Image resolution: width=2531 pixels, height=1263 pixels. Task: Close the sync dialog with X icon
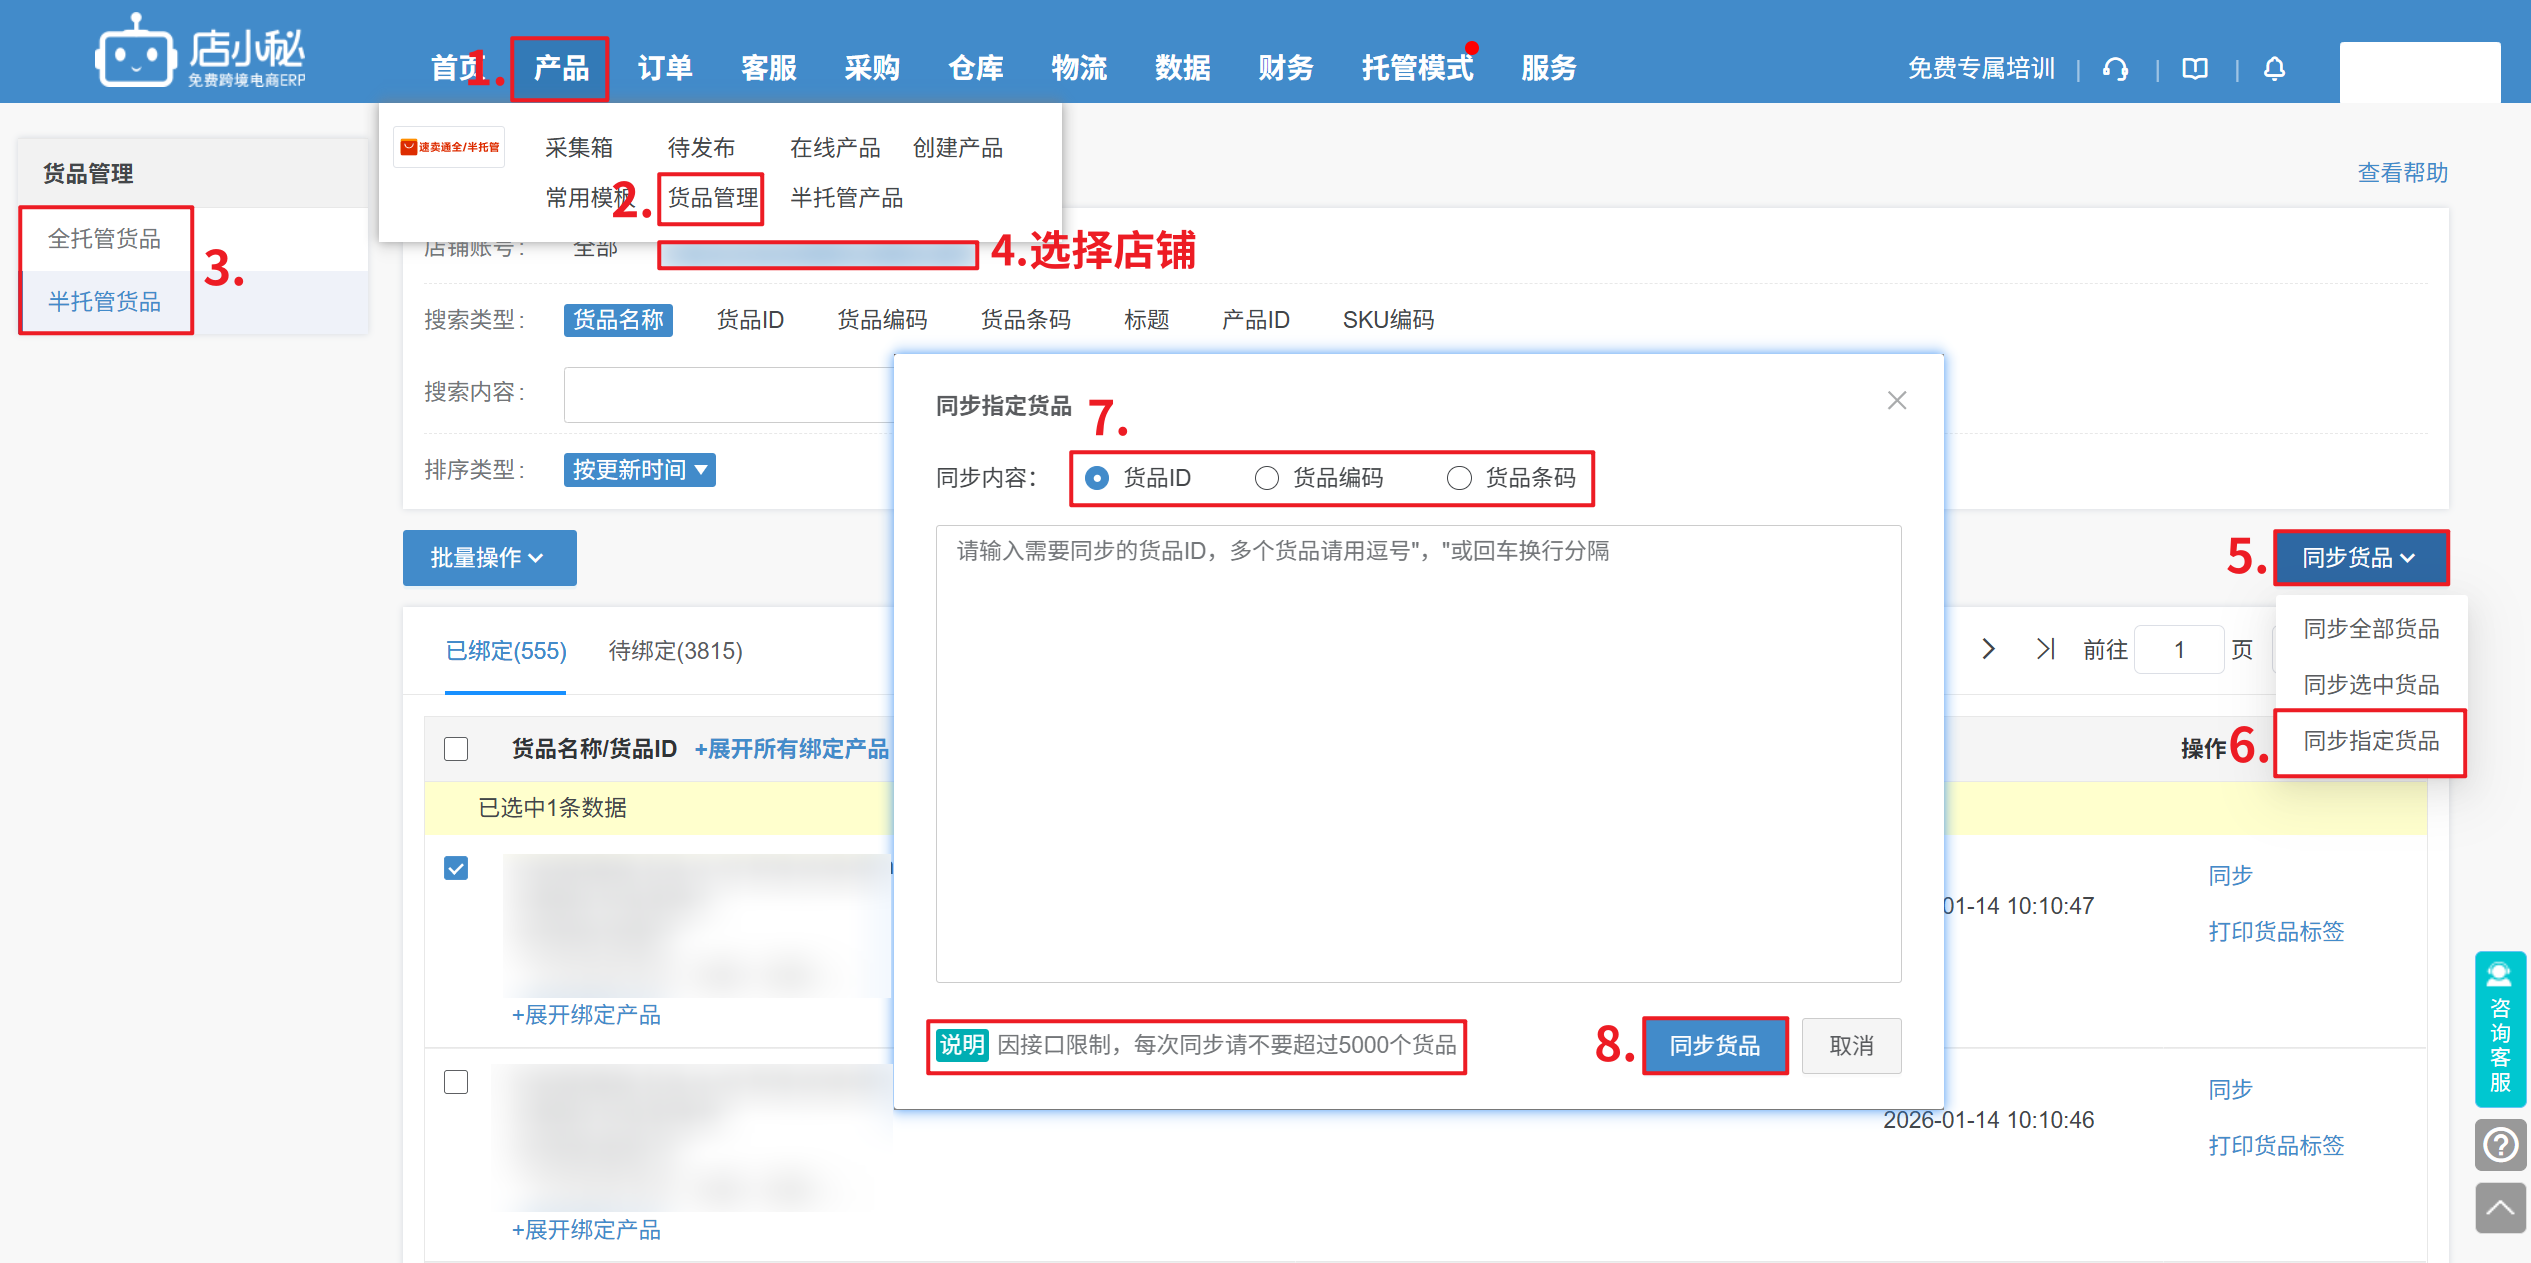coord(1896,400)
